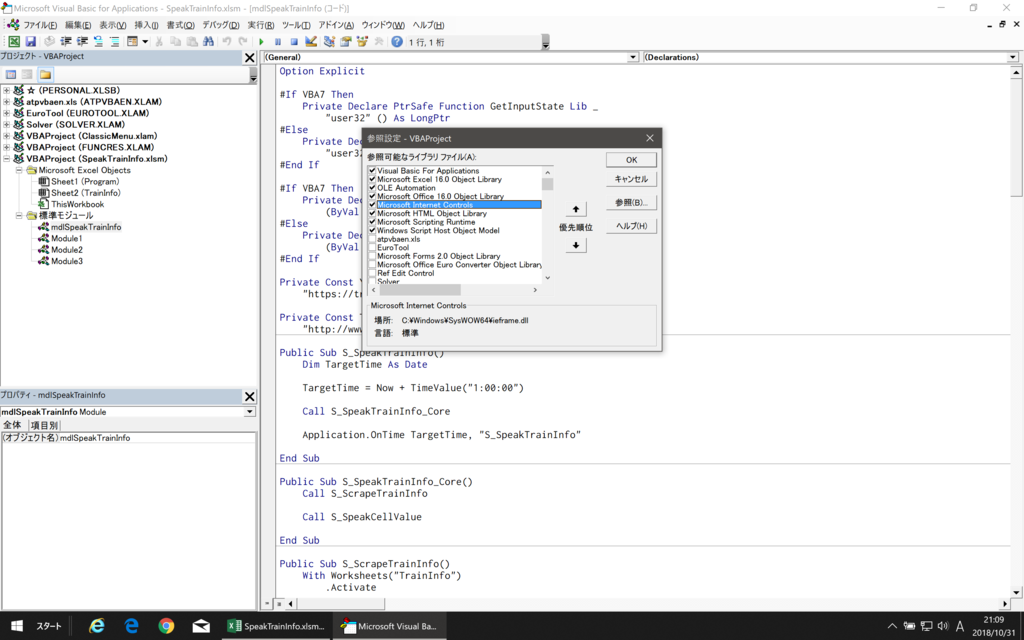Undo the last action
Screen dimensions: 1024x640
(227, 42)
